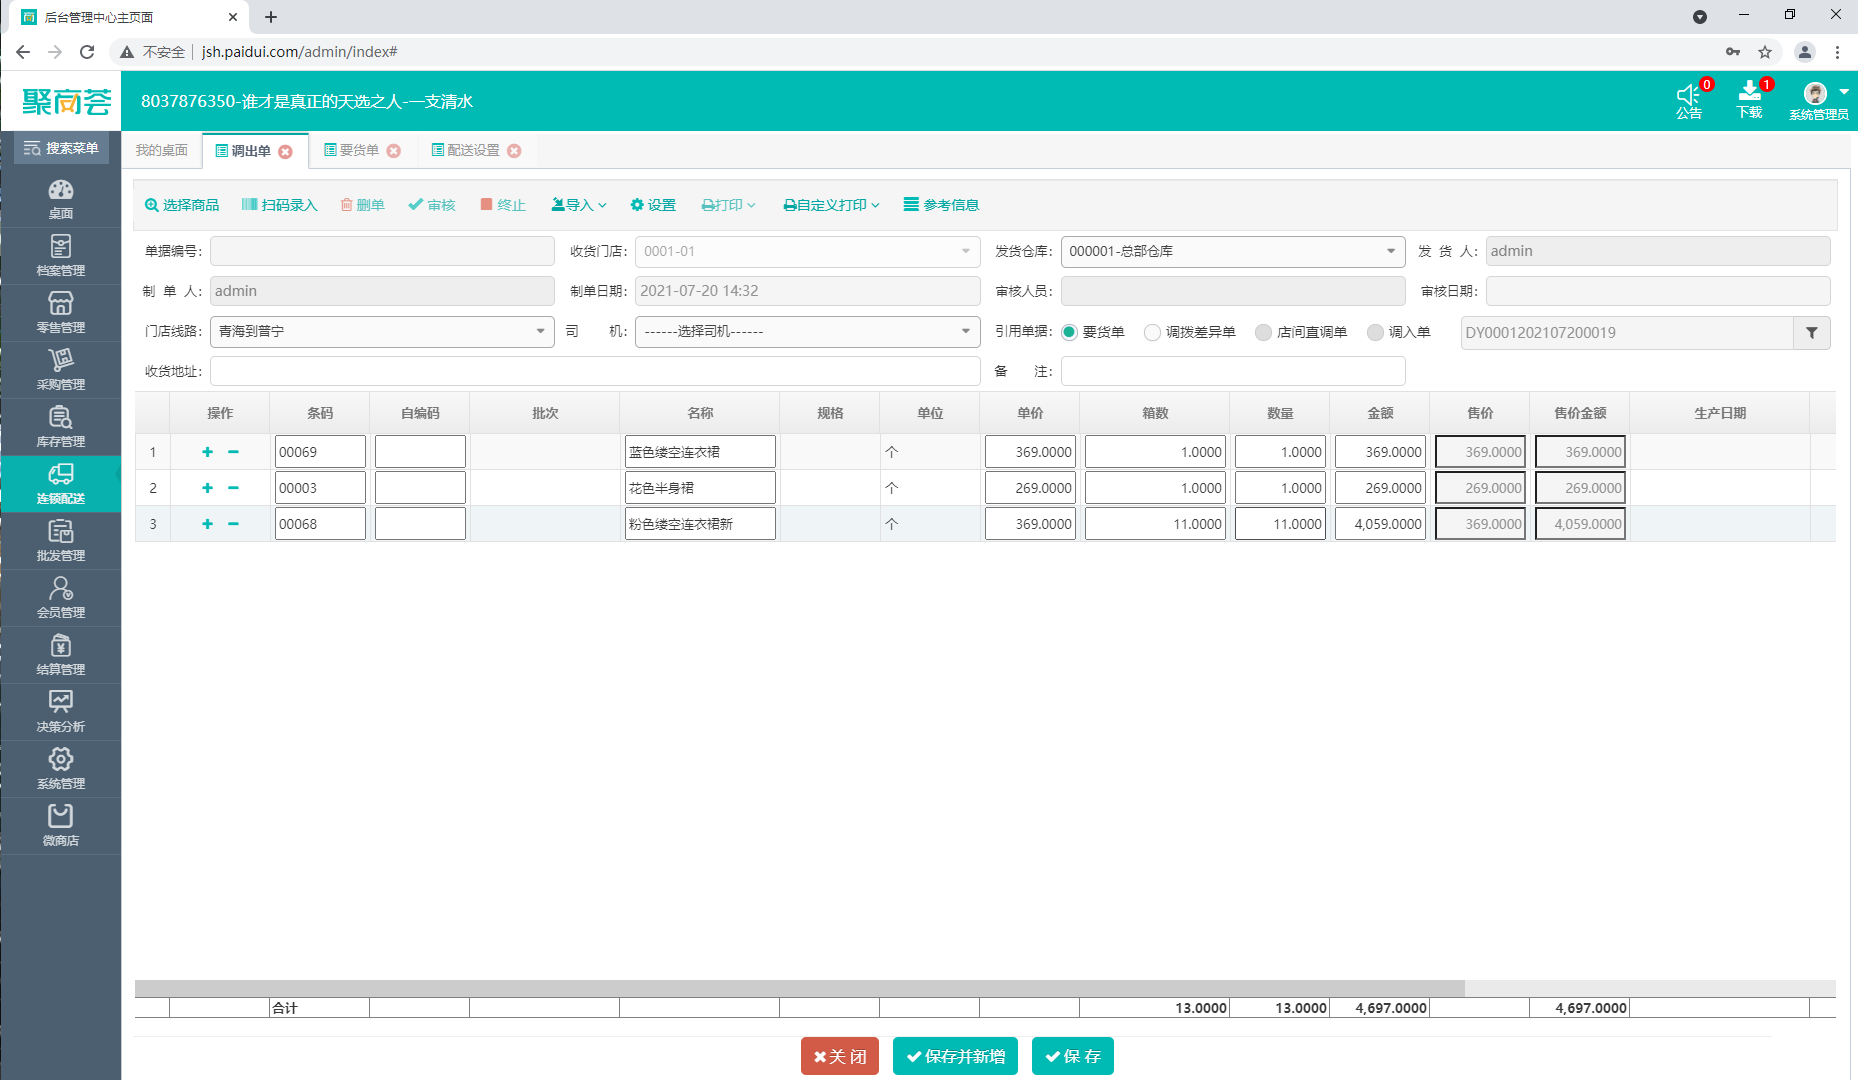Select the 店间直调单 radio option

[x=1263, y=332]
